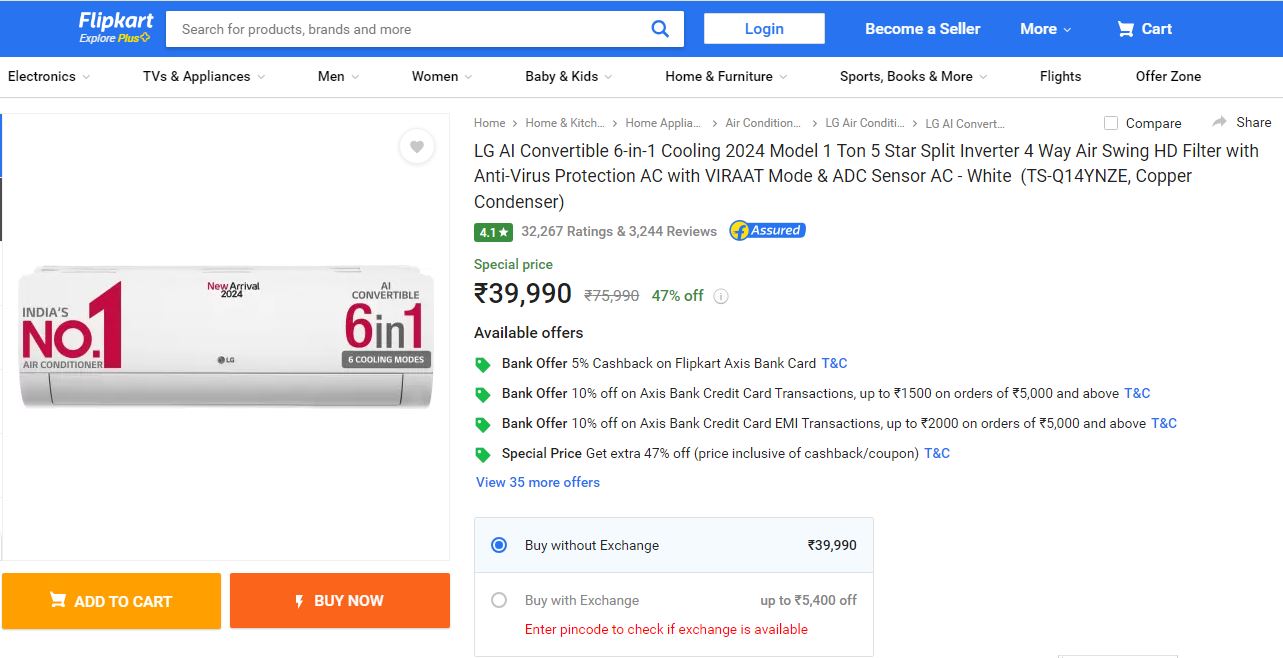Screen dimensions: 1283x658
Task: Click the Flipkart Assured badge
Action: pos(766,231)
